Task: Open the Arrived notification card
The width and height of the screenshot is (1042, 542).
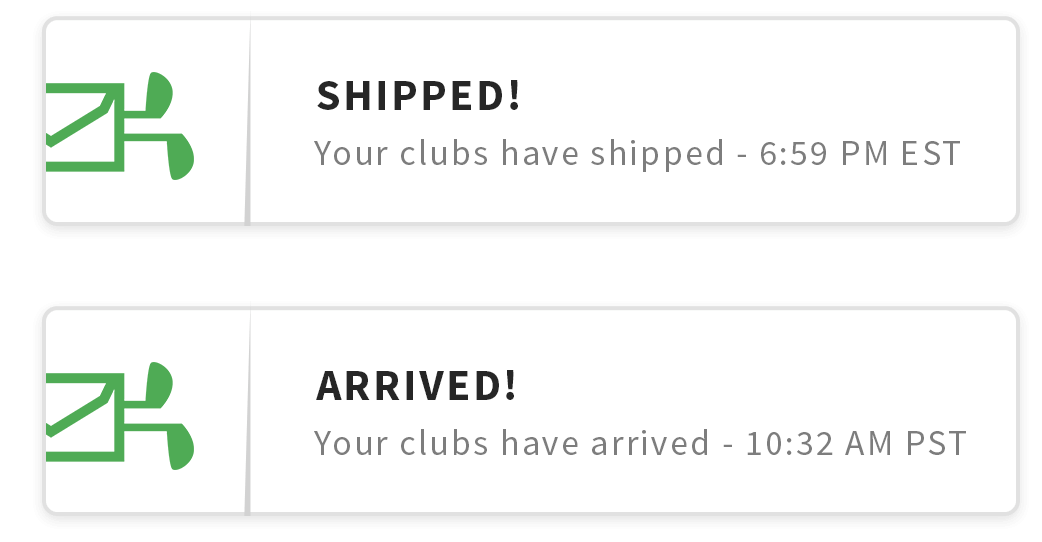Action: pos(531,410)
